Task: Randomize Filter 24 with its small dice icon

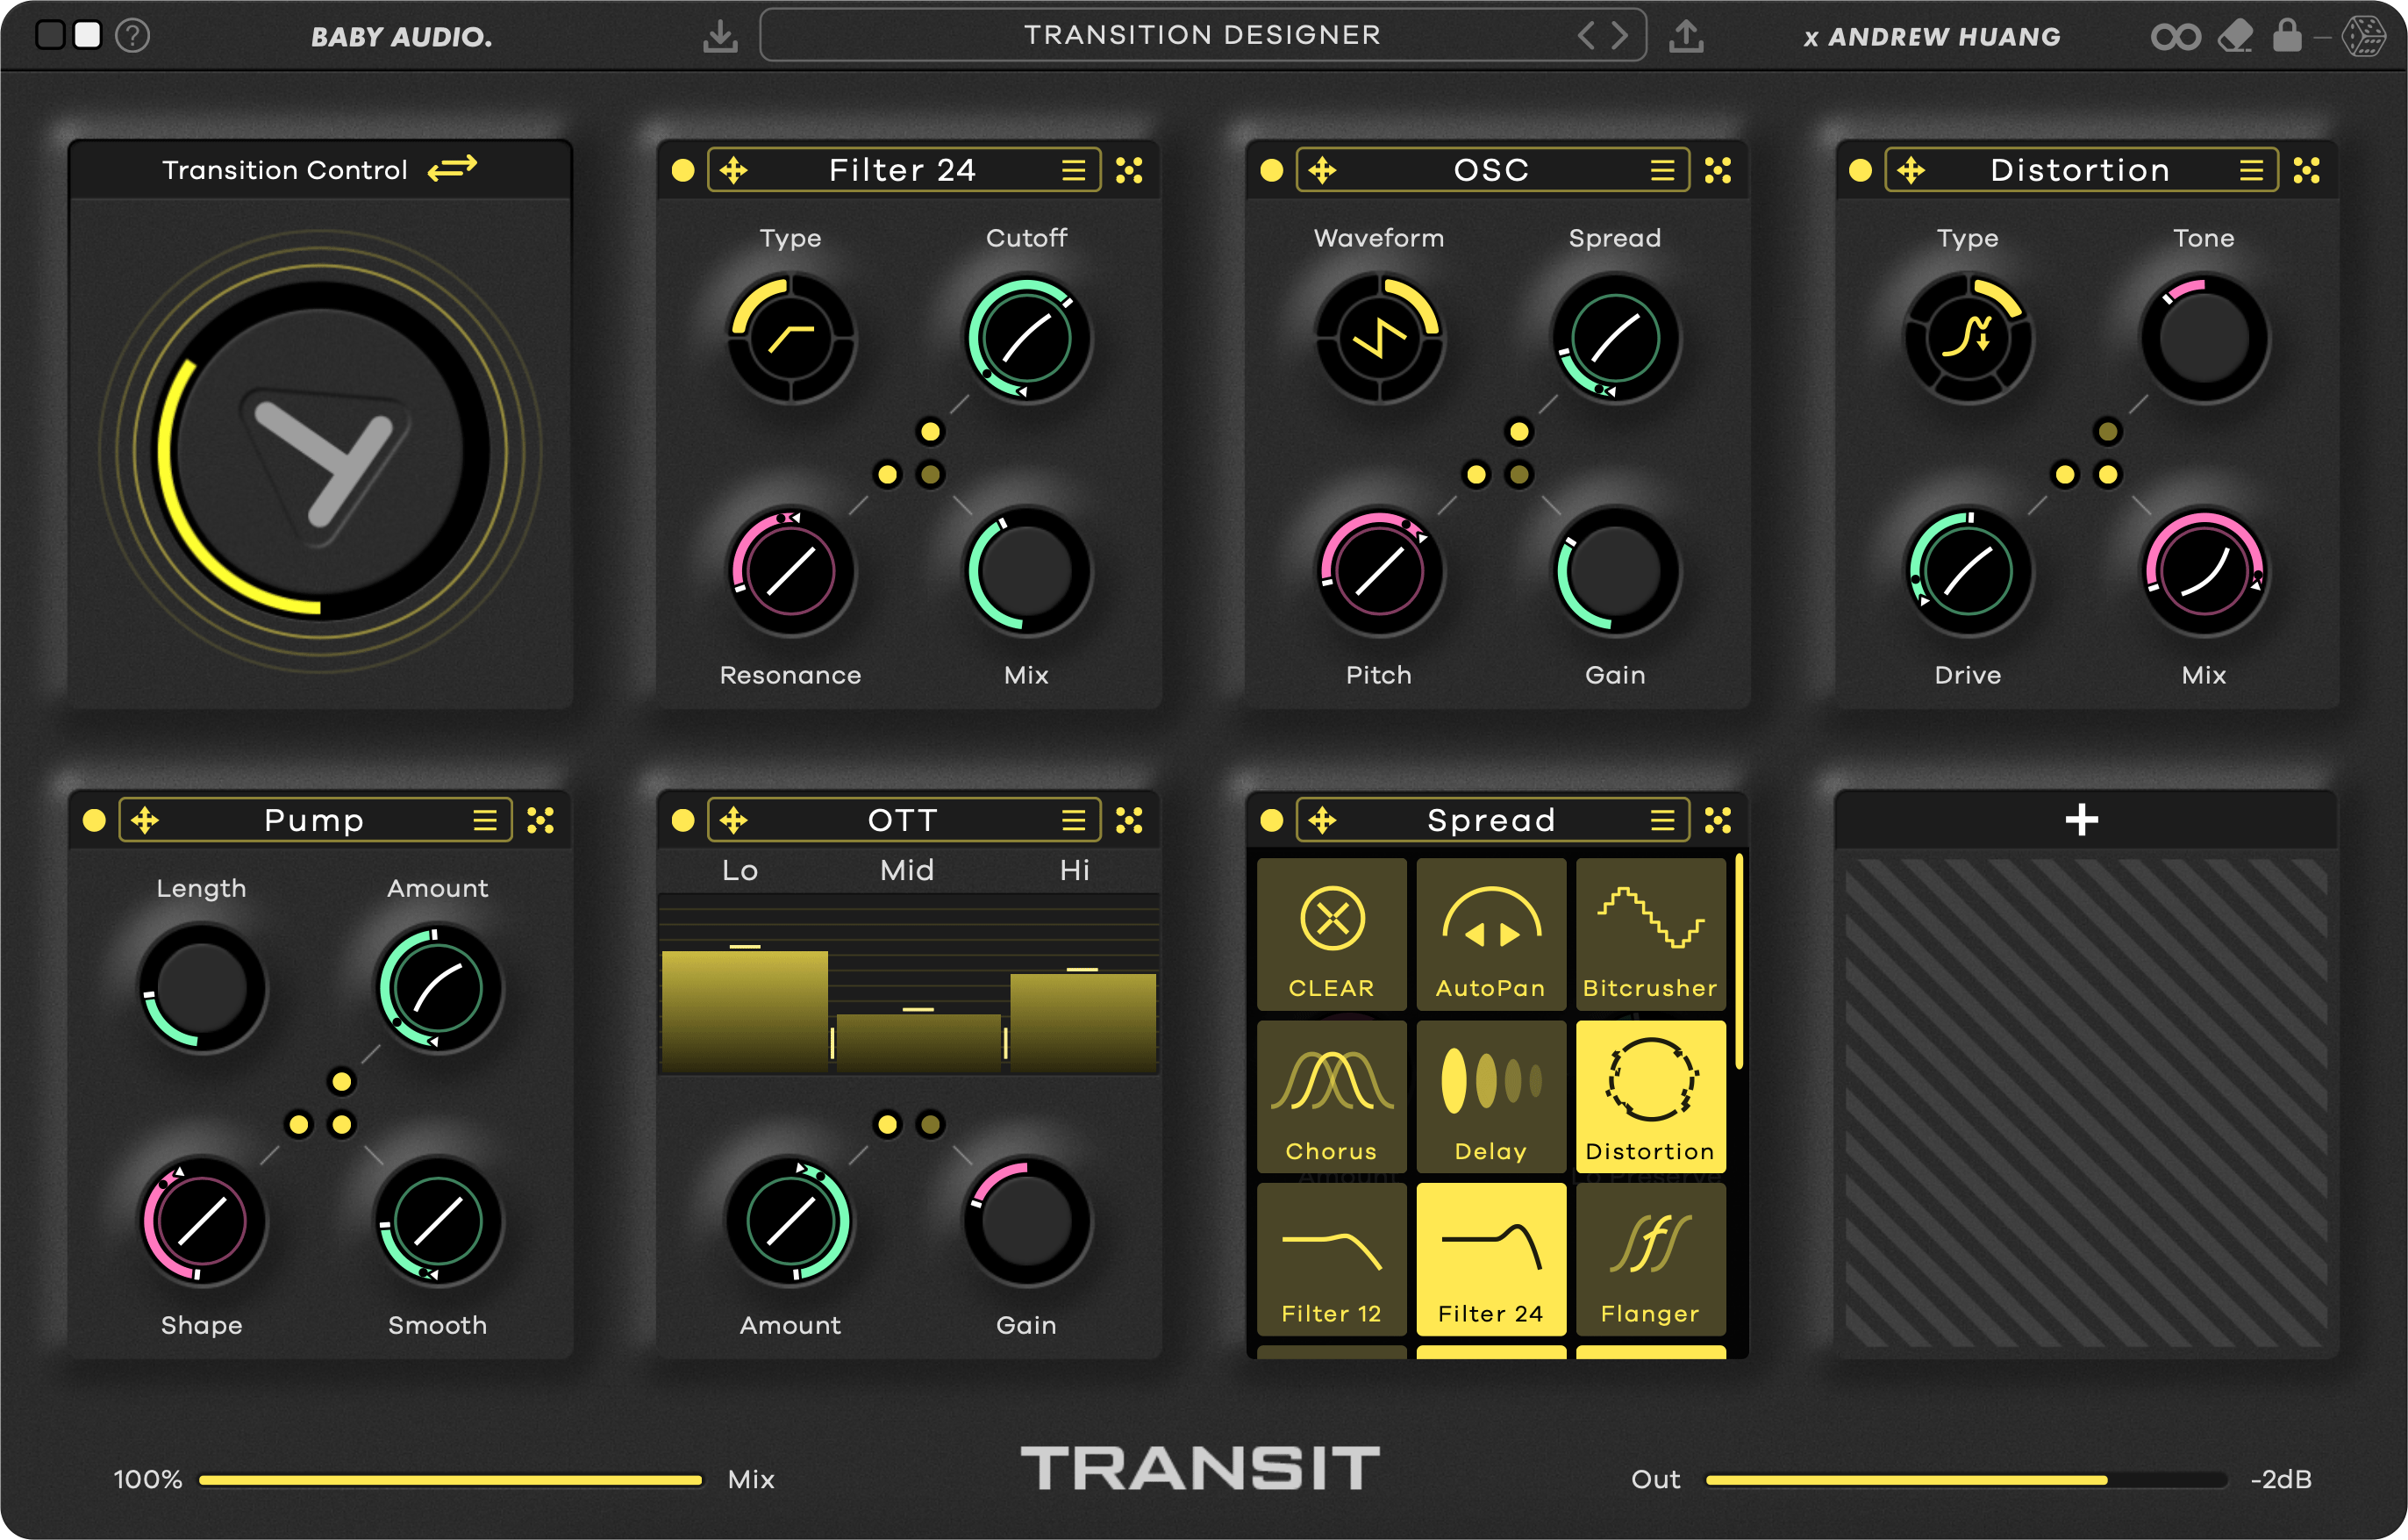Action: (x=1131, y=169)
